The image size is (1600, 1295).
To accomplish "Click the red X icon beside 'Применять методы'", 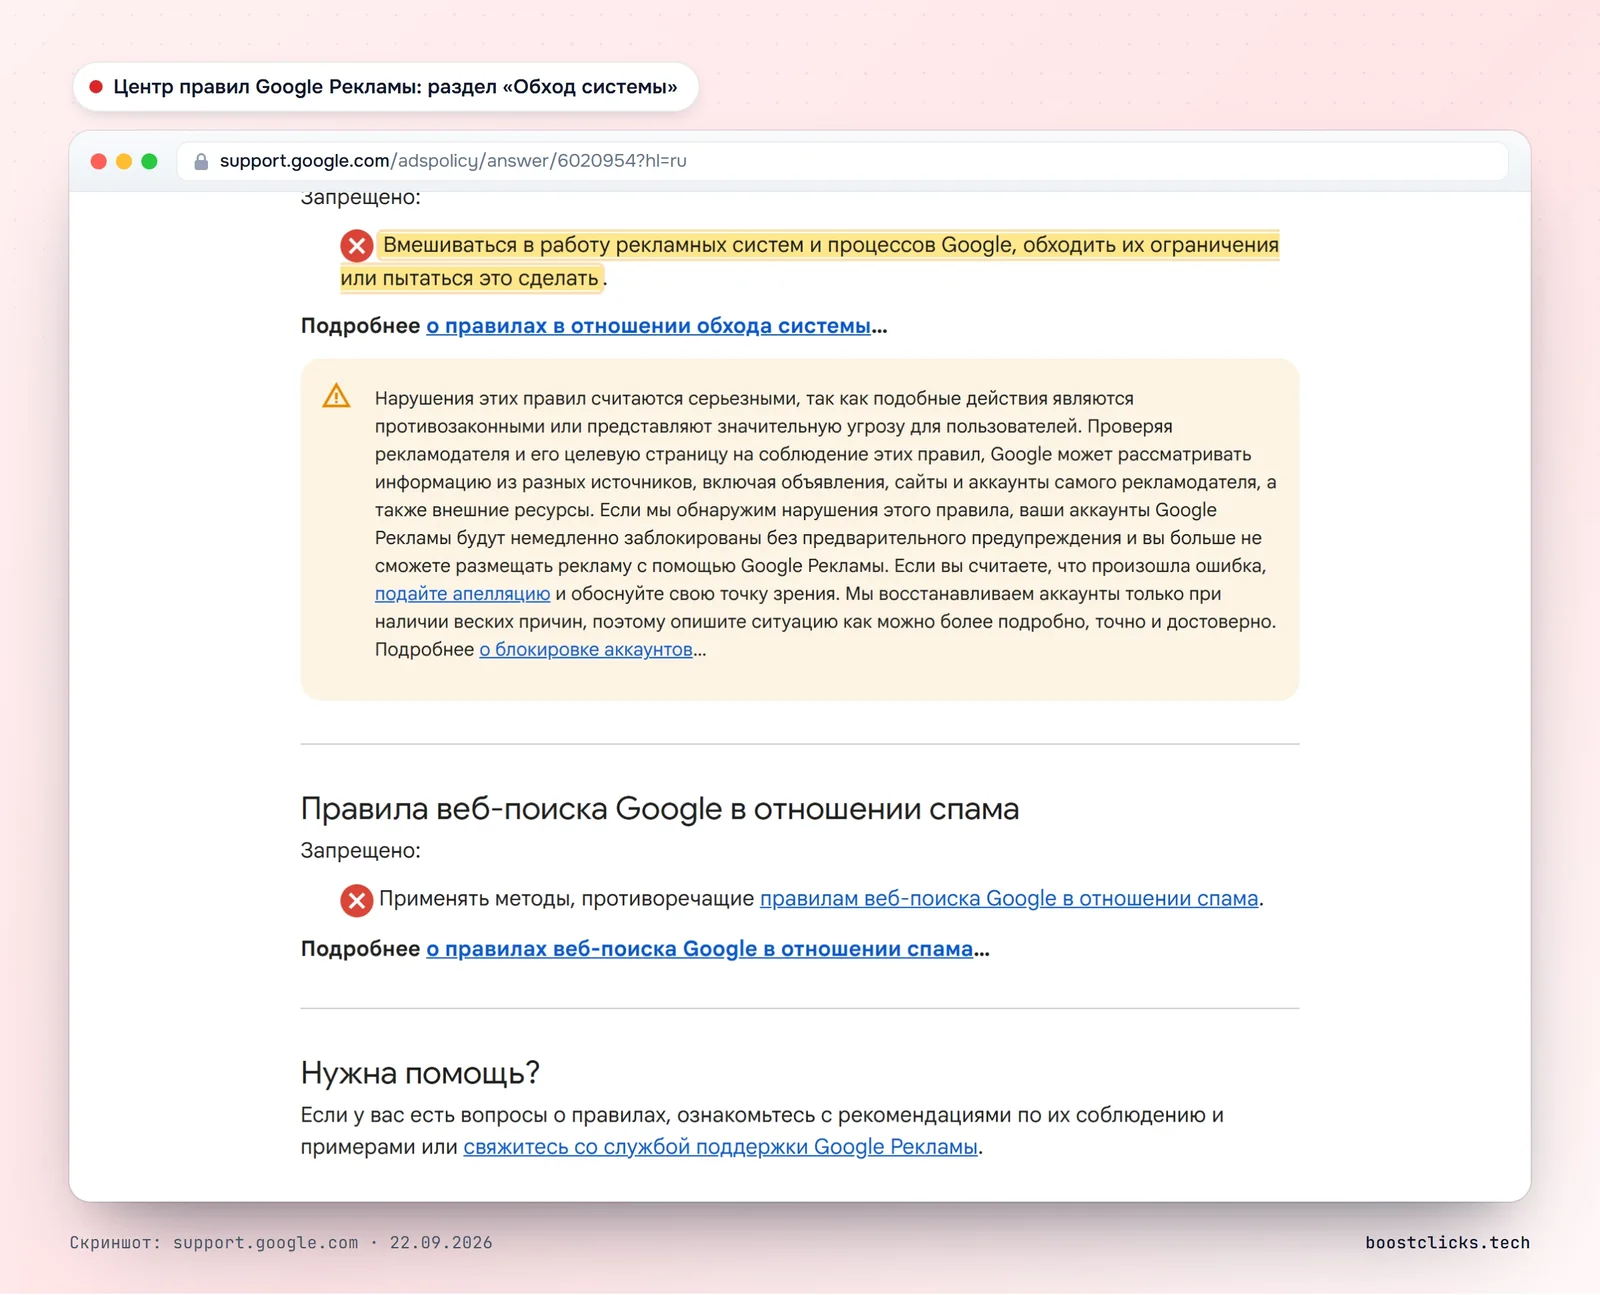I will click(x=357, y=901).
